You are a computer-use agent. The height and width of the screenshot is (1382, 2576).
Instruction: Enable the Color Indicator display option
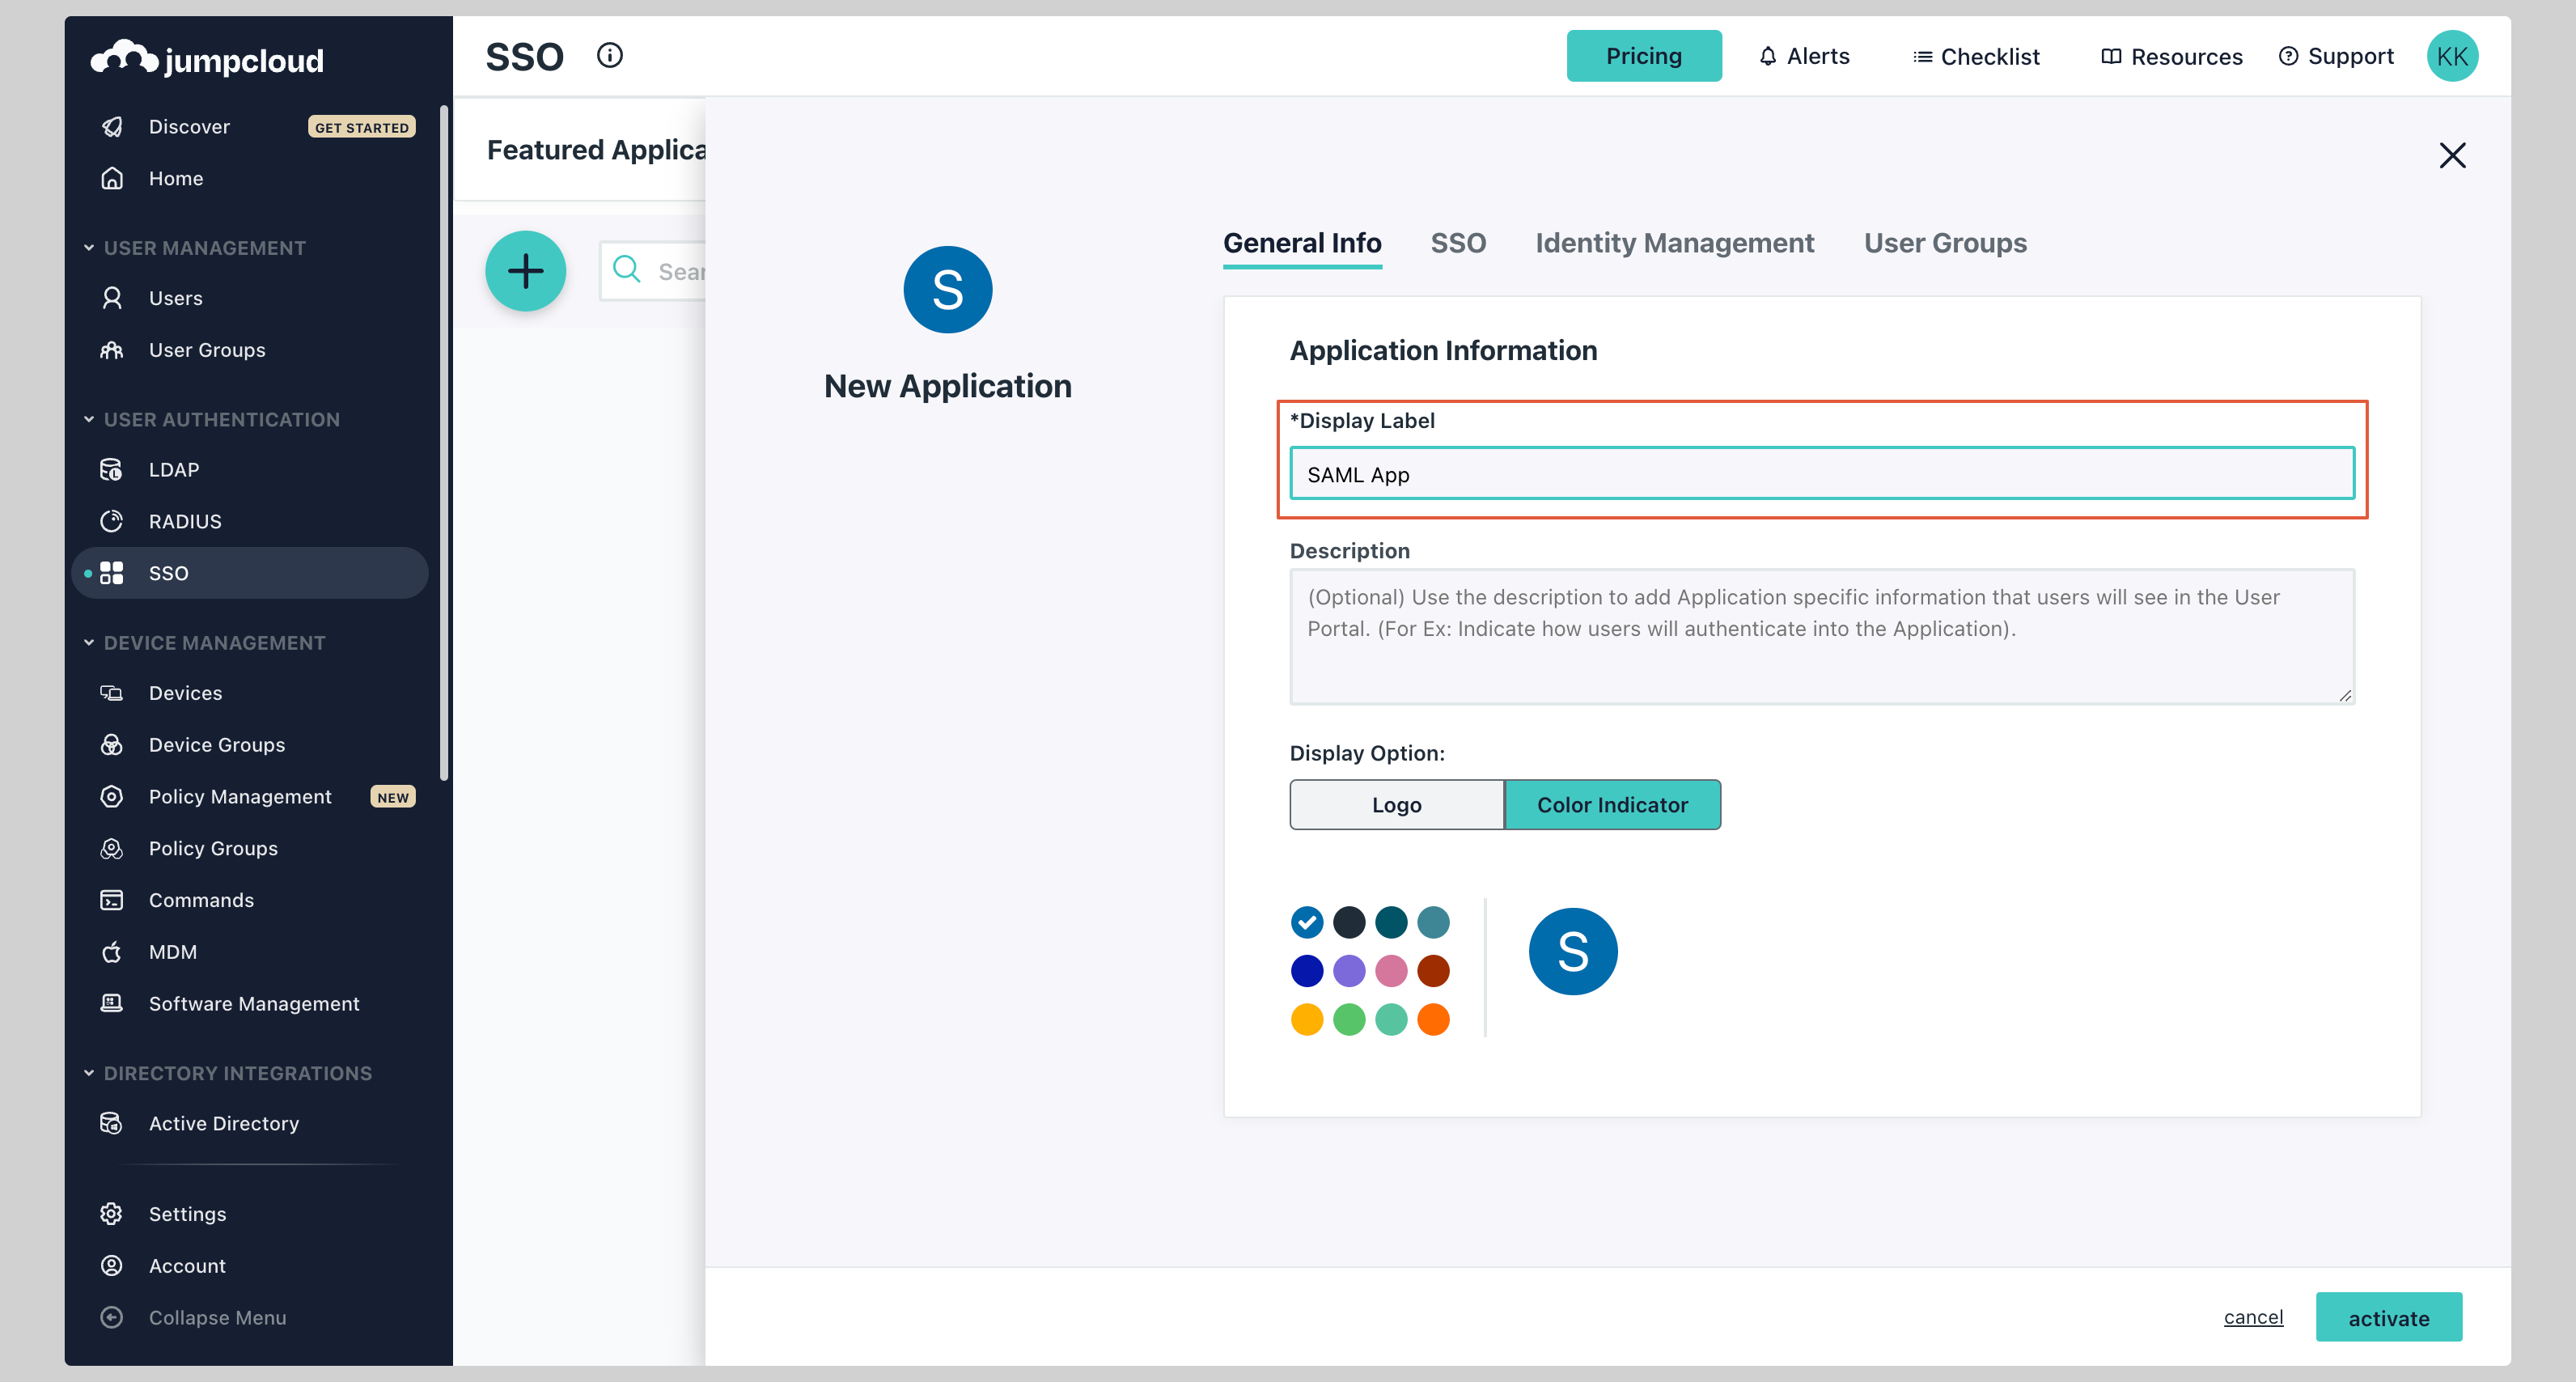1612,804
